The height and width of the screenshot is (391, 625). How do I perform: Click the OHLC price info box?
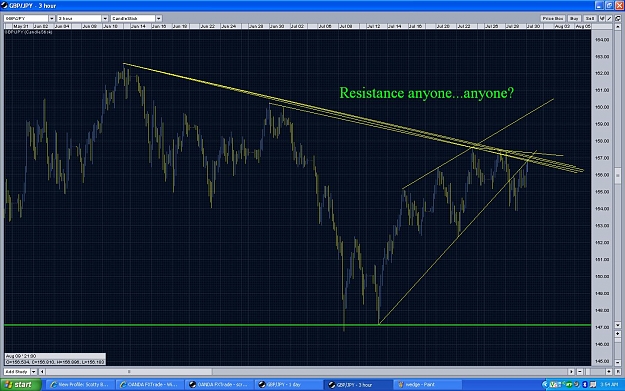(x=55, y=359)
